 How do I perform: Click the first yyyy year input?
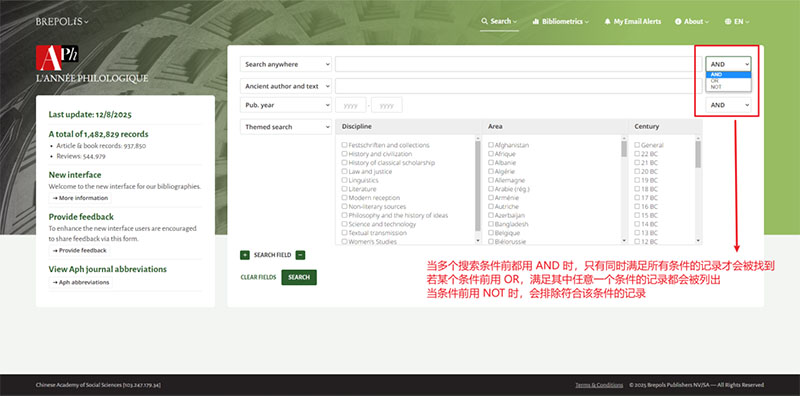pos(351,105)
